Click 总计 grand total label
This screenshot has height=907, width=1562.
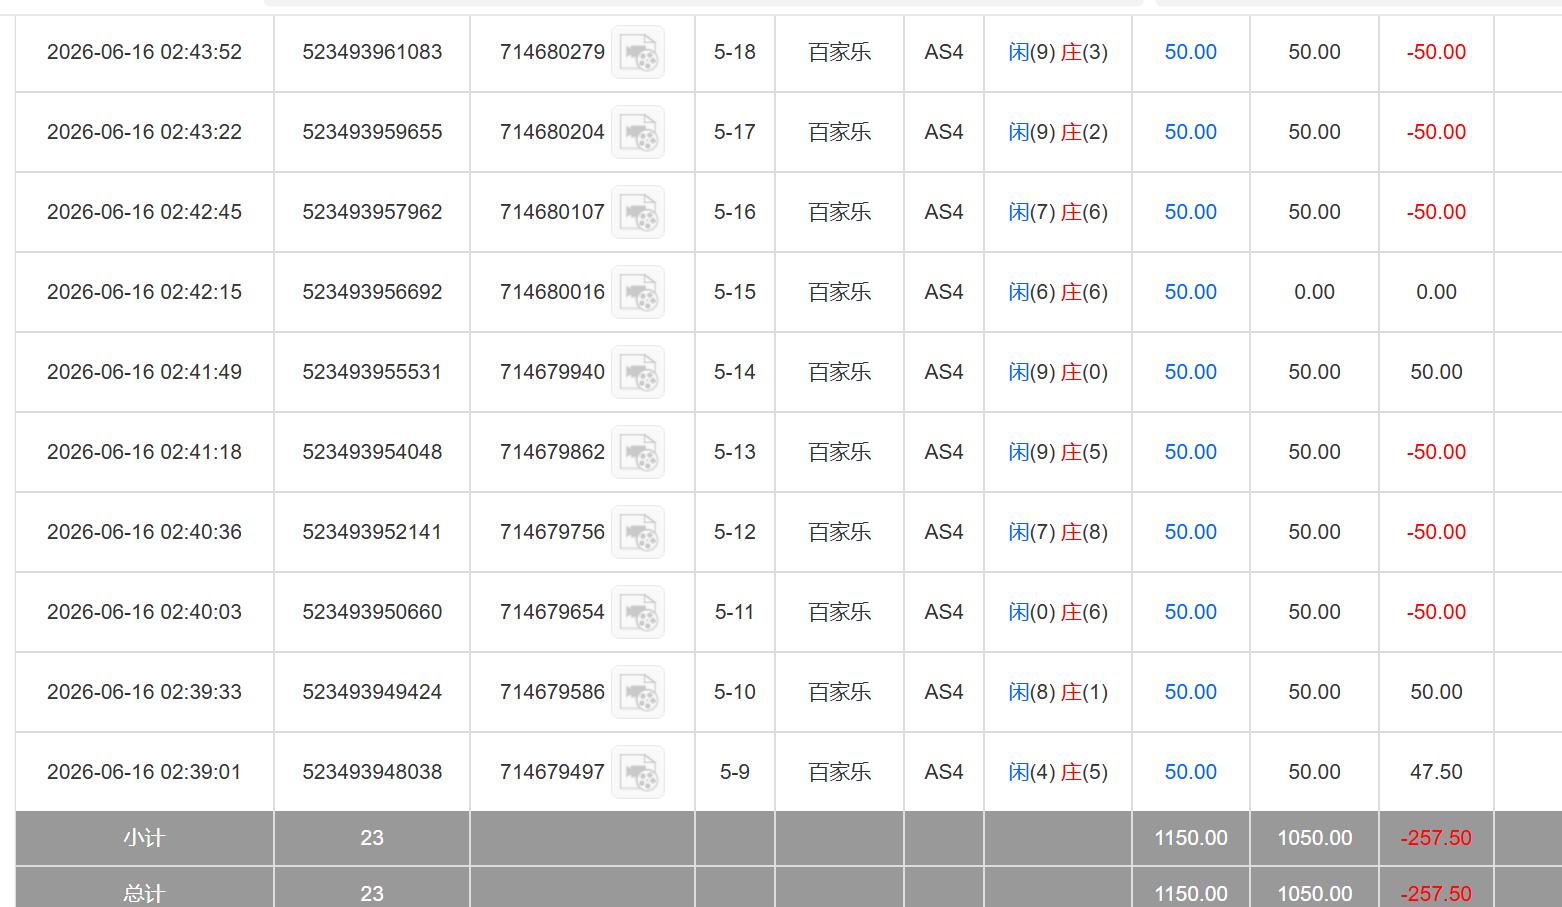click(x=144, y=894)
